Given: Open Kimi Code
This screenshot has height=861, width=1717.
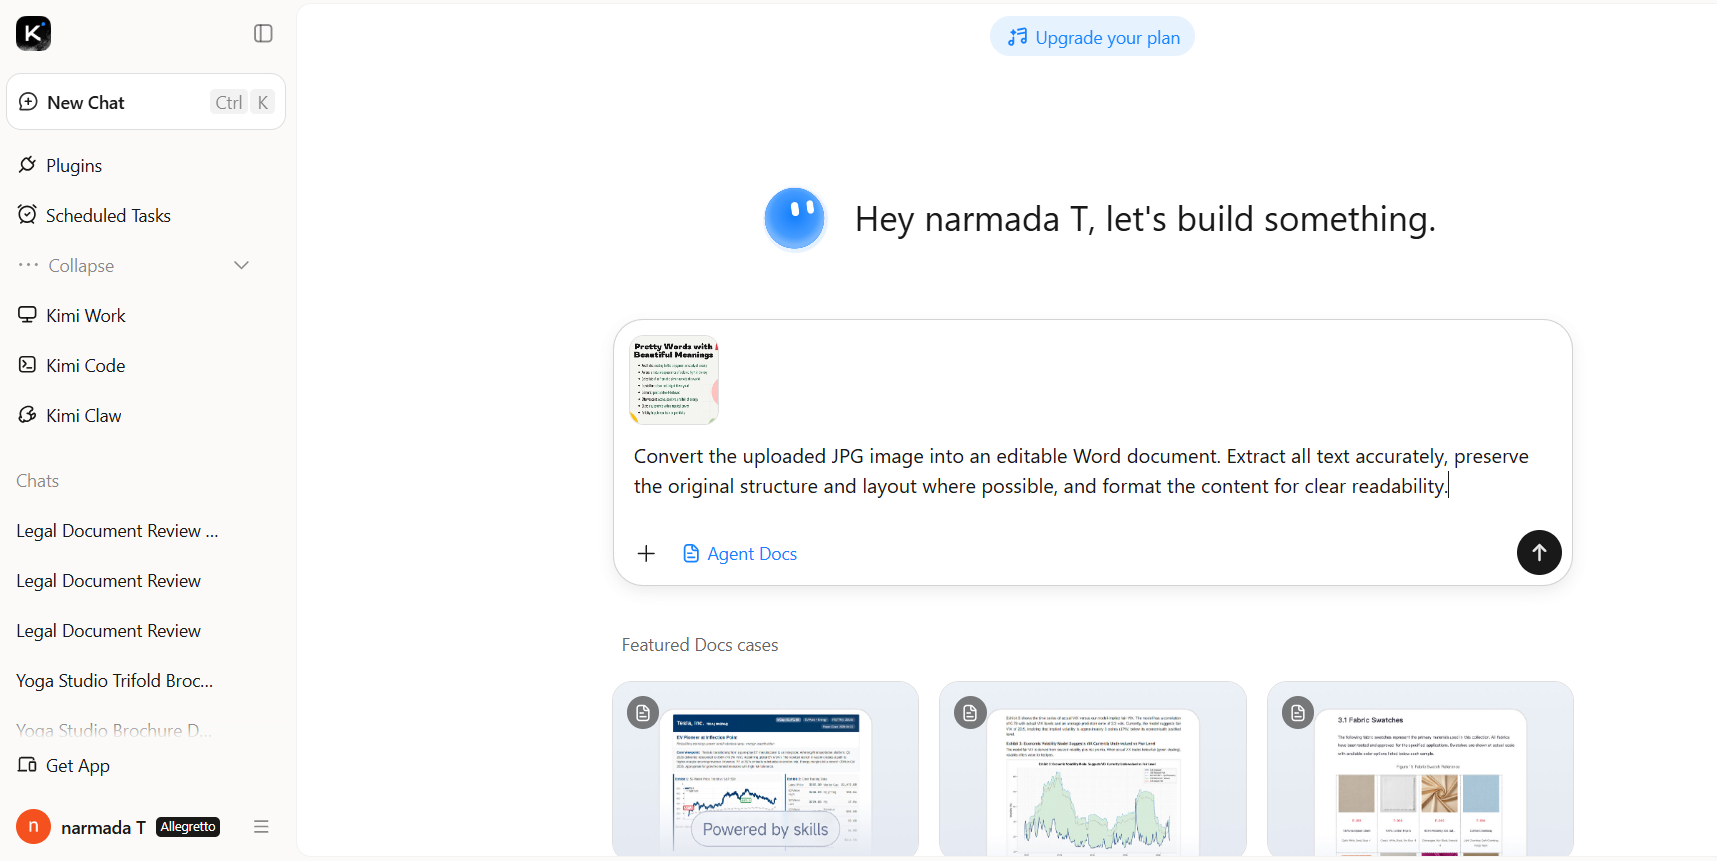Looking at the screenshot, I should click(x=85, y=365).
